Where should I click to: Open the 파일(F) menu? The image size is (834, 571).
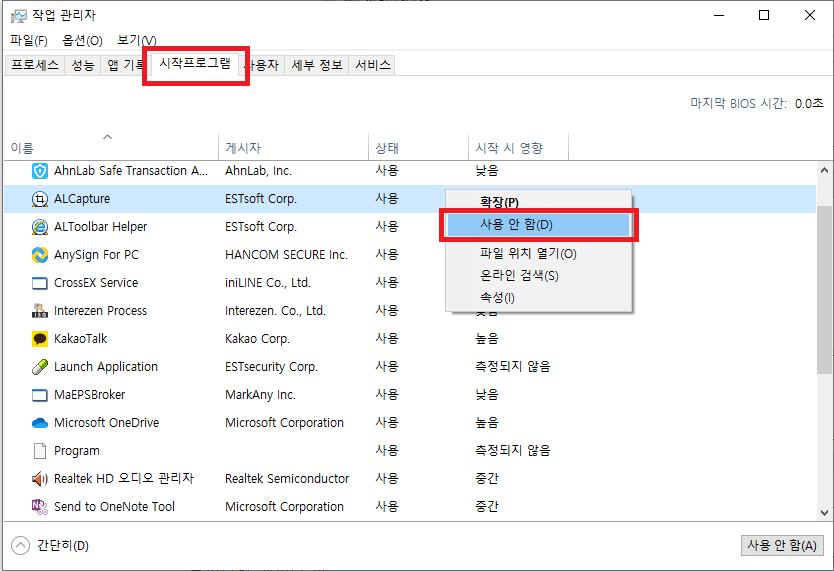coord(29,40)
